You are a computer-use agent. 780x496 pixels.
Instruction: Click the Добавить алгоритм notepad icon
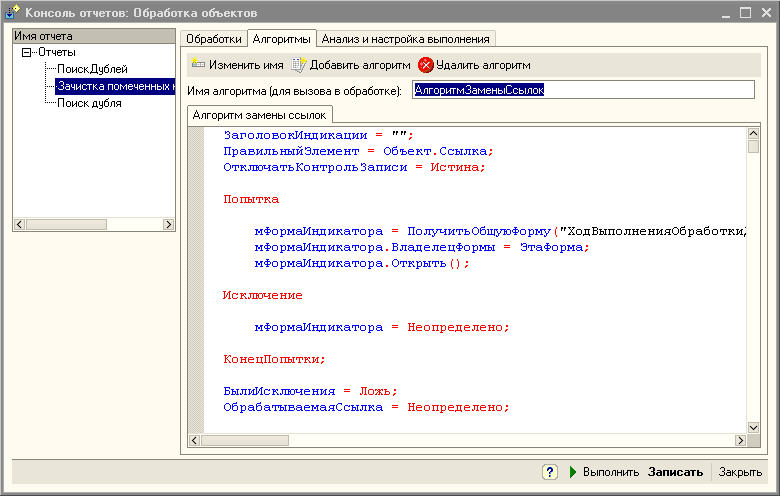click(x=298, y=65)
